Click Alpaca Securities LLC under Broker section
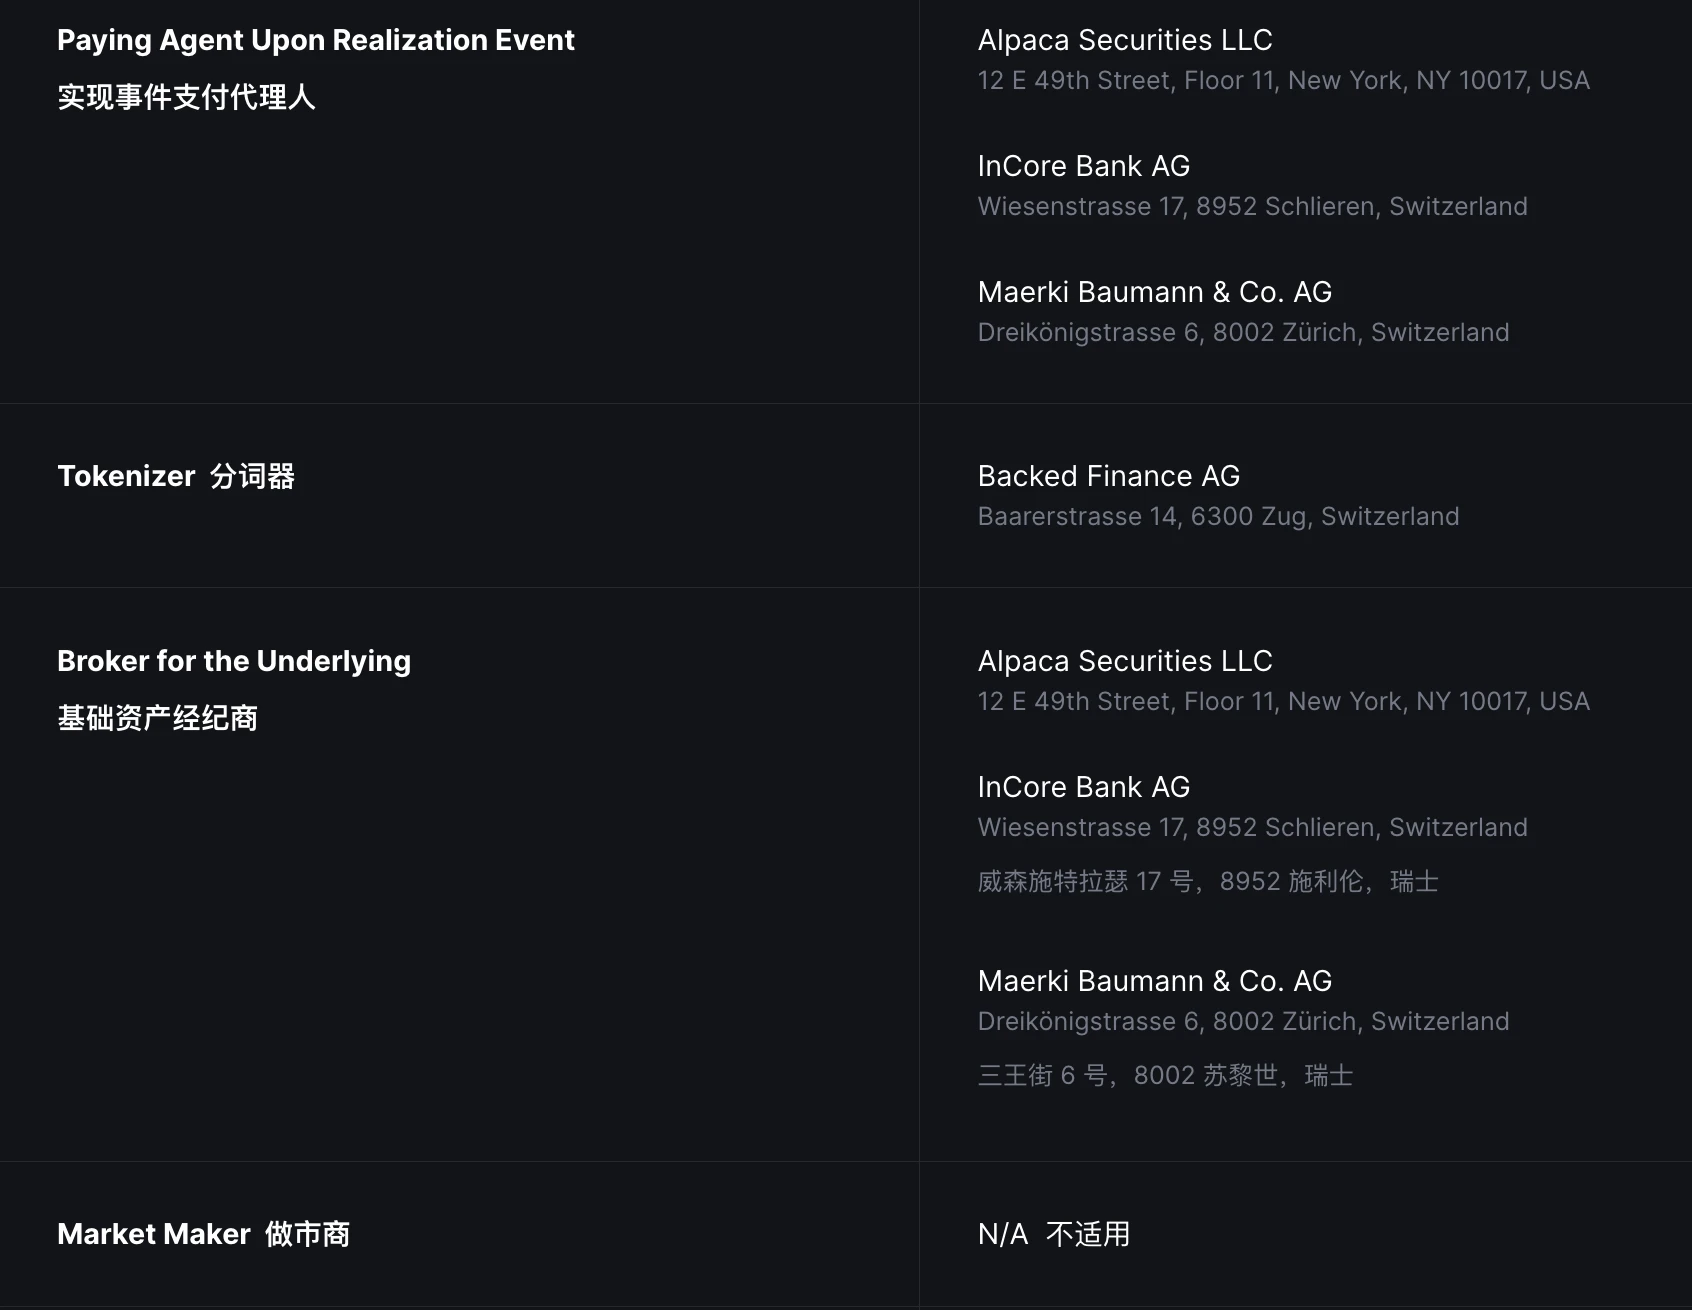 (1124, 661)
